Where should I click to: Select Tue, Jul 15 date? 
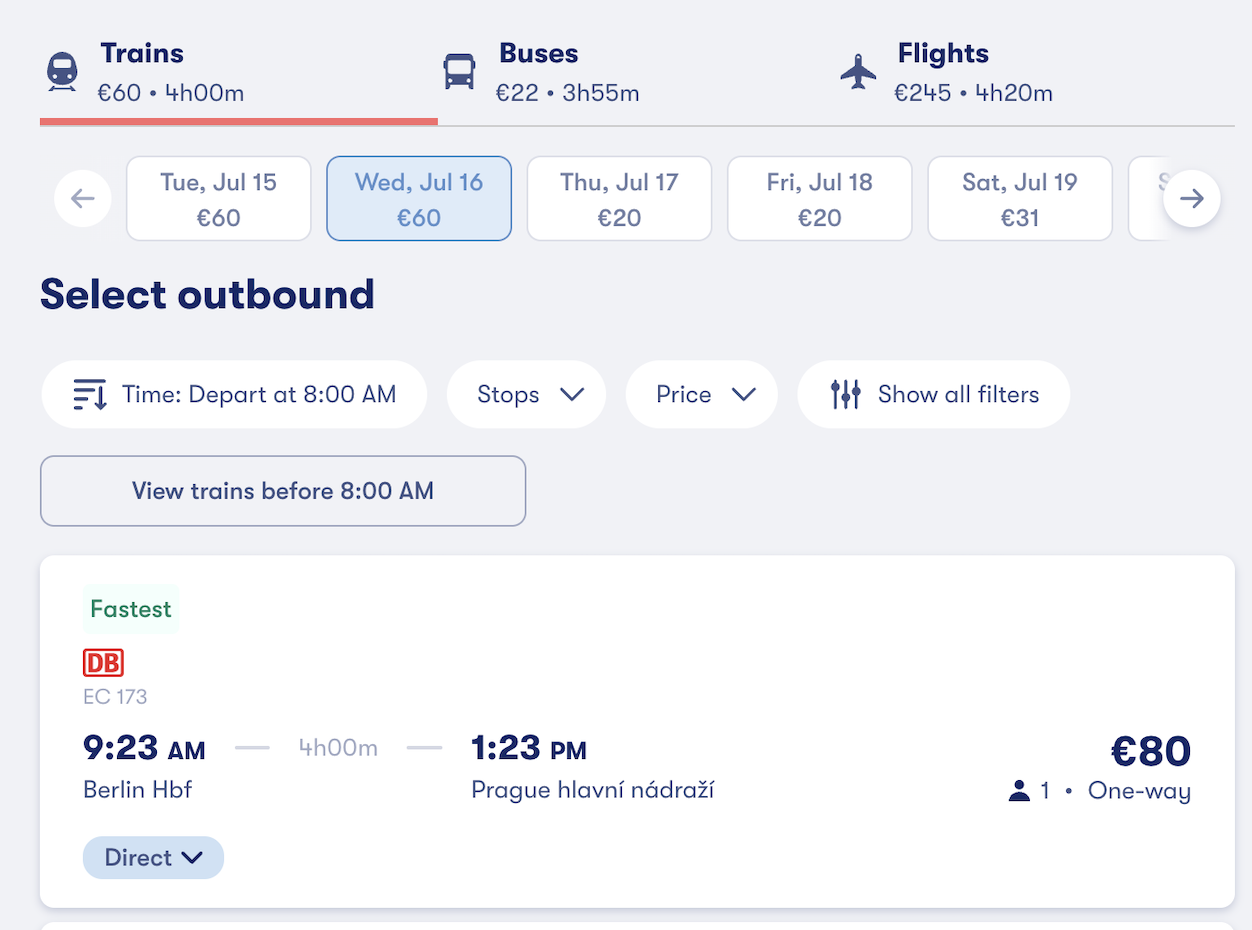click(219, 198)
